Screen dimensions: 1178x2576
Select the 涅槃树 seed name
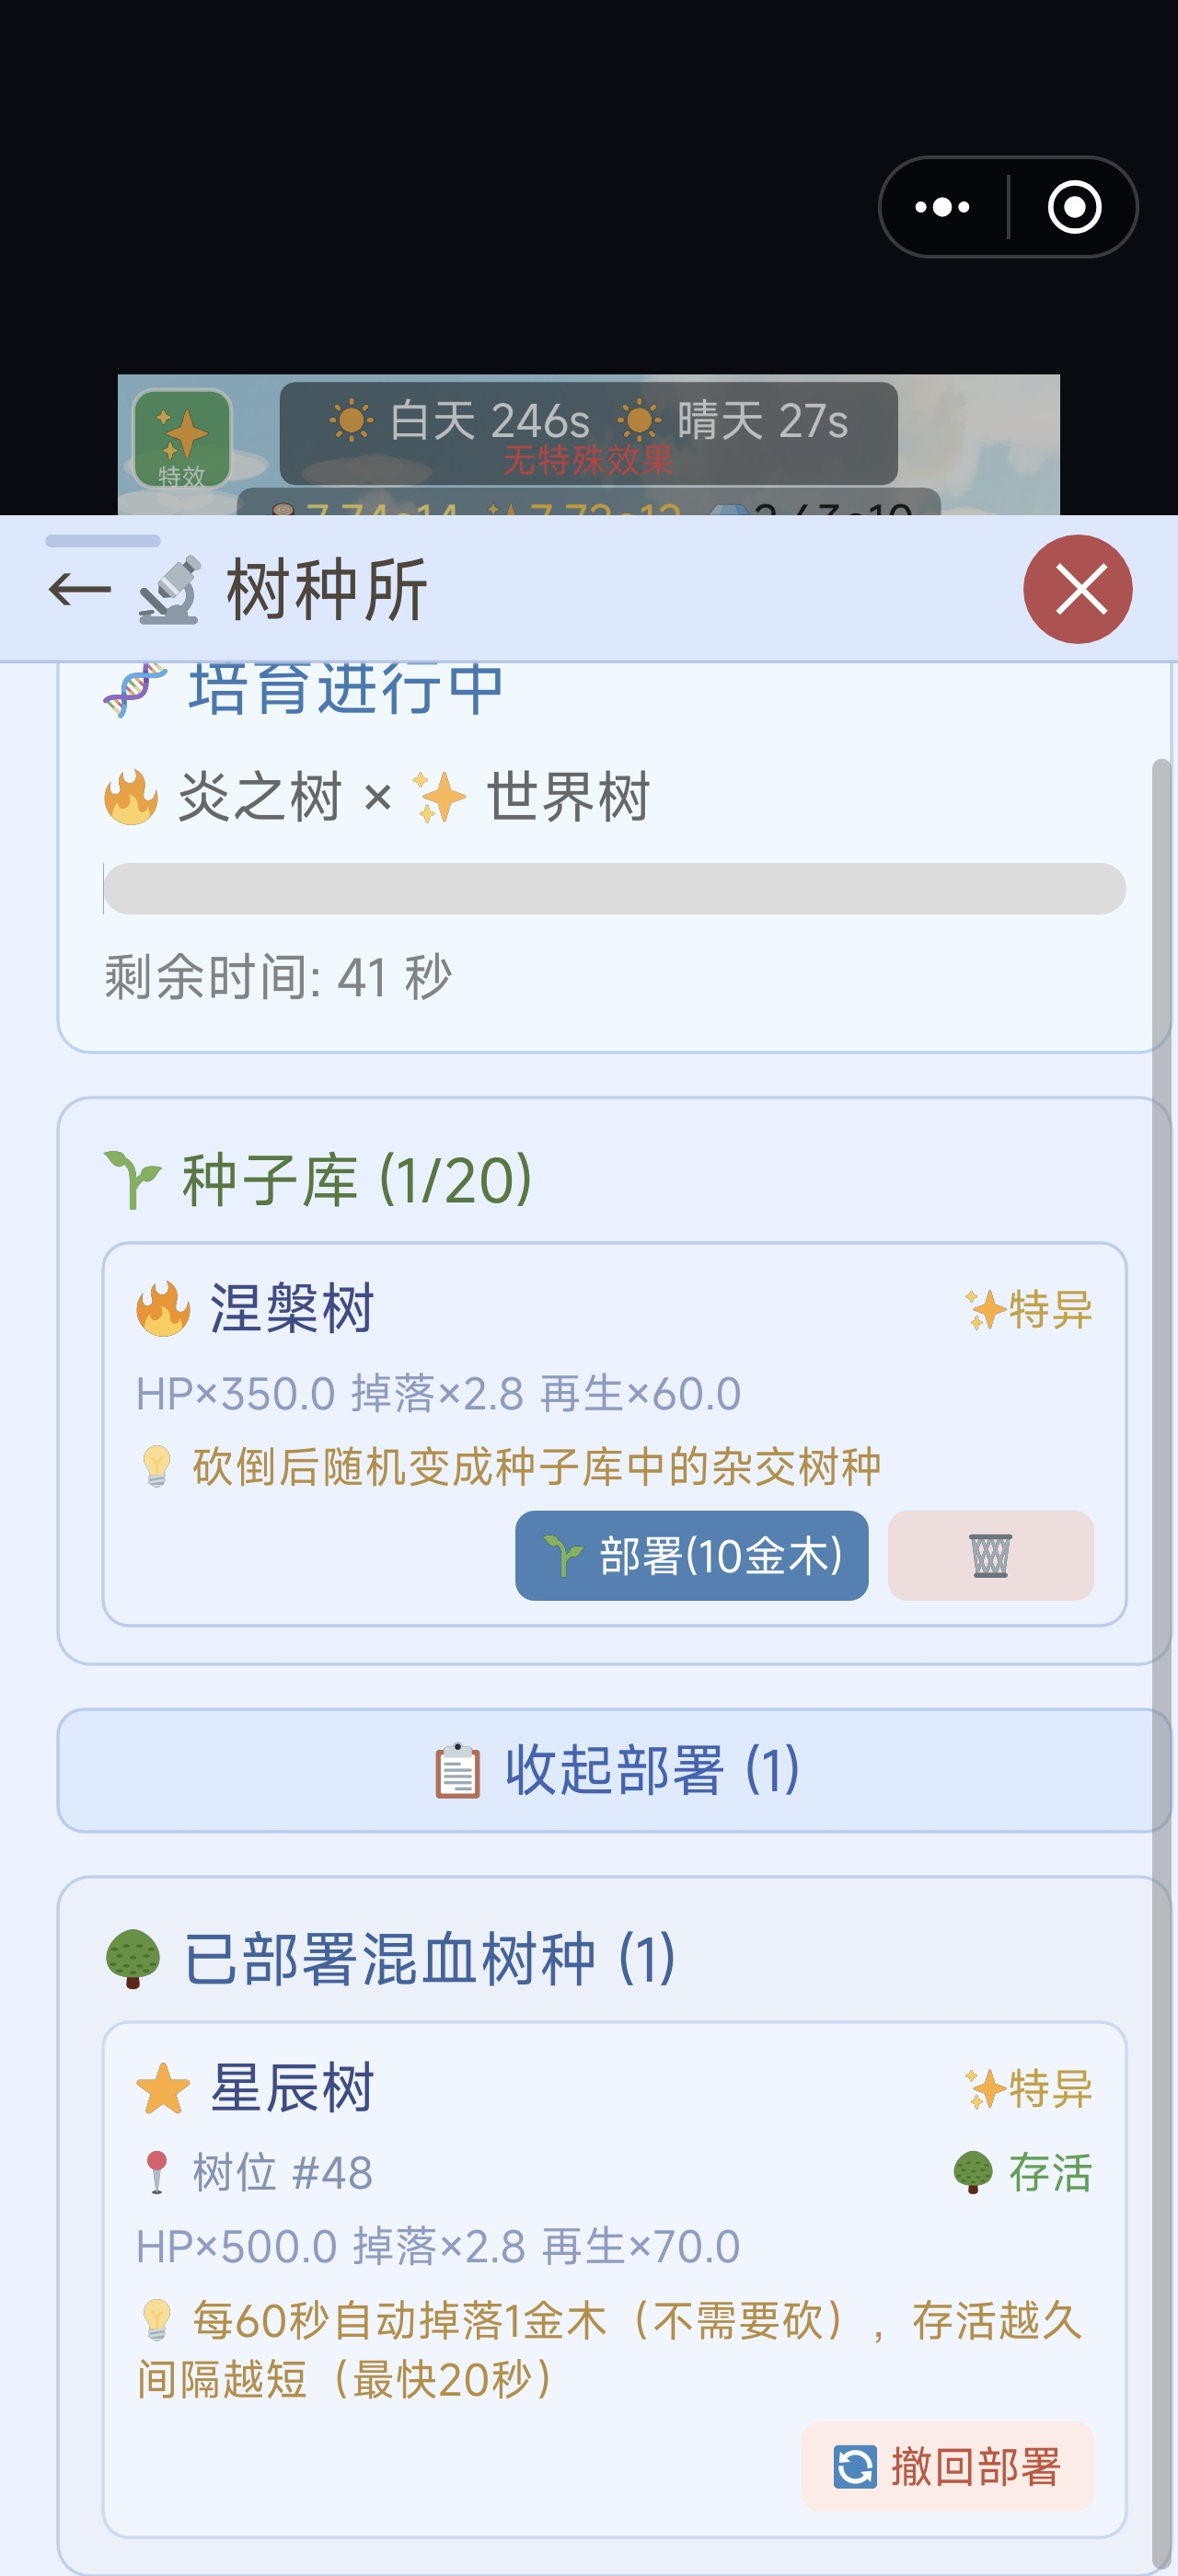pyautogui.click(x=291, y=1307)
